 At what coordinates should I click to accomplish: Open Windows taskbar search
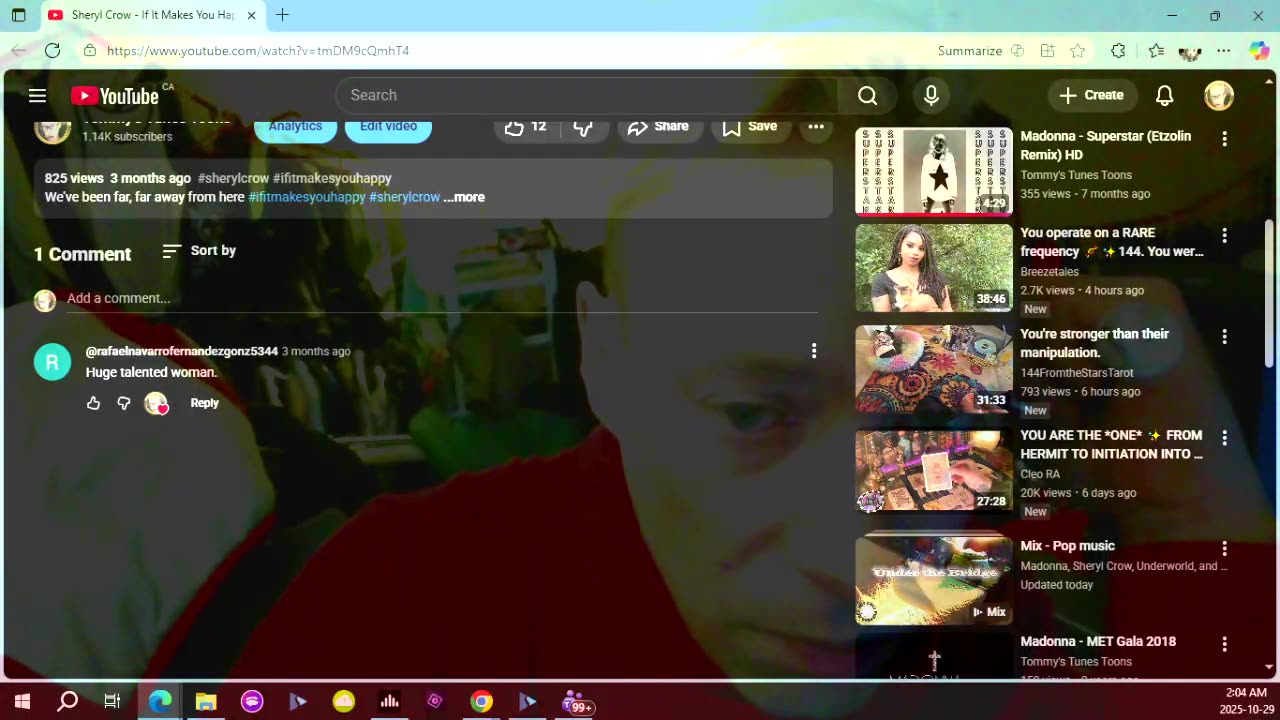click(67, 702)
